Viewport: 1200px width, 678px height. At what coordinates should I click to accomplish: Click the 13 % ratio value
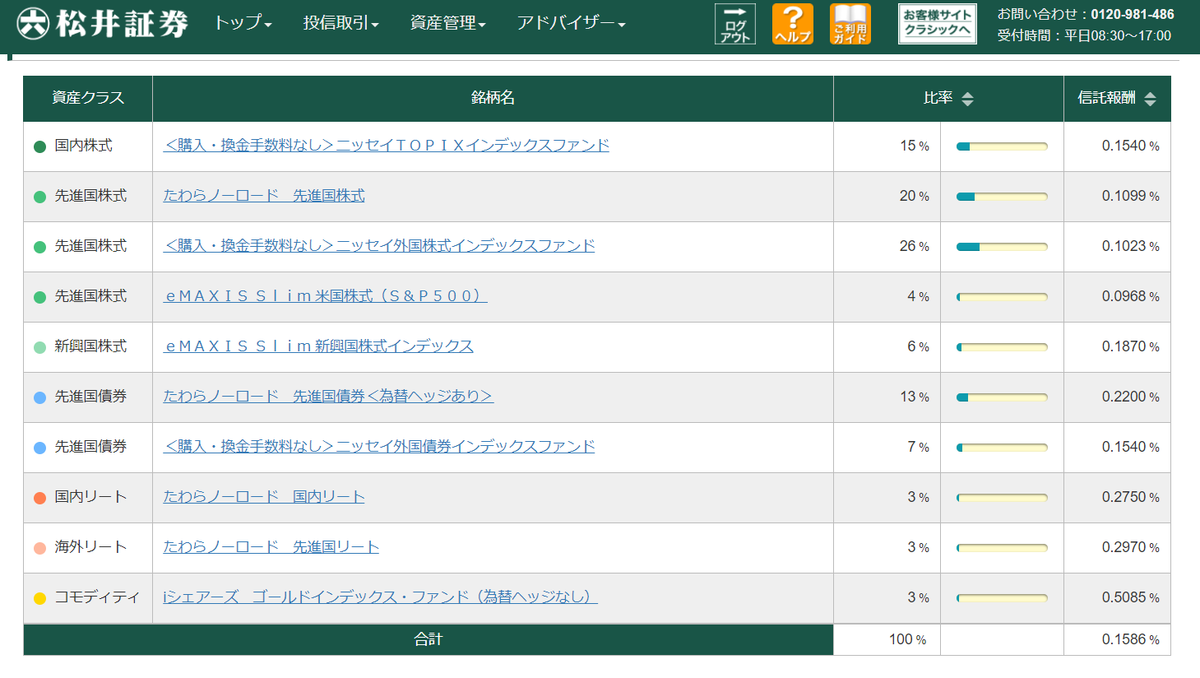(914, 396)
